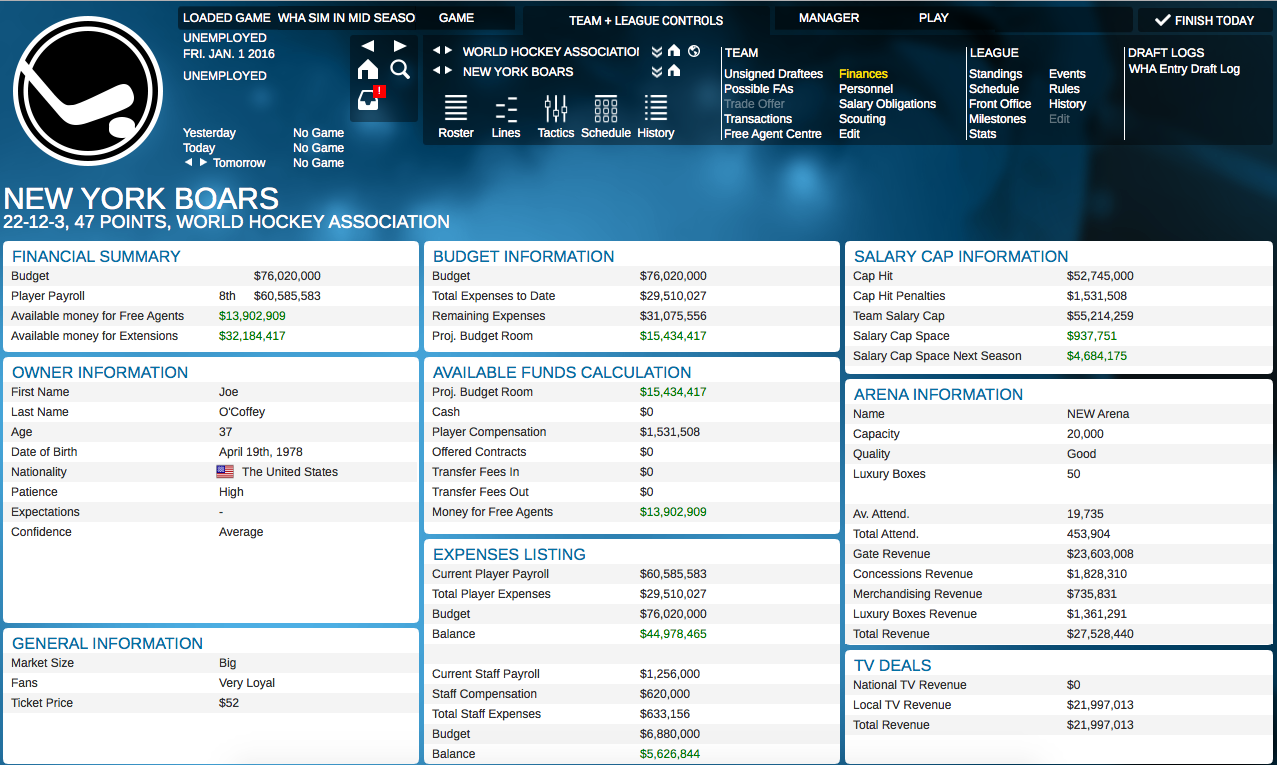Image resolution: width=1277 pixels, height=765 pixels.
Task: Open the Play menu
Action: [934, 18]
